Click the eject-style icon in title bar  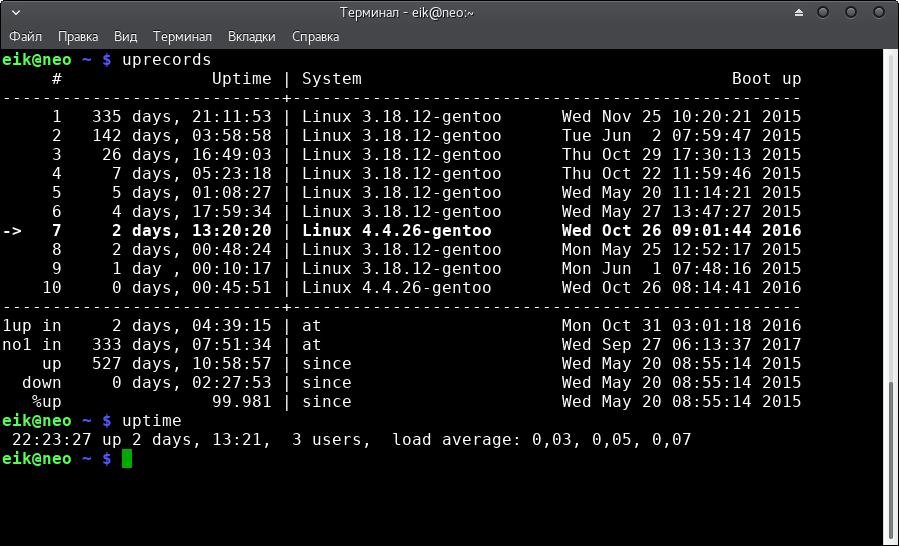pyautogui.click(x=799, y=12)
